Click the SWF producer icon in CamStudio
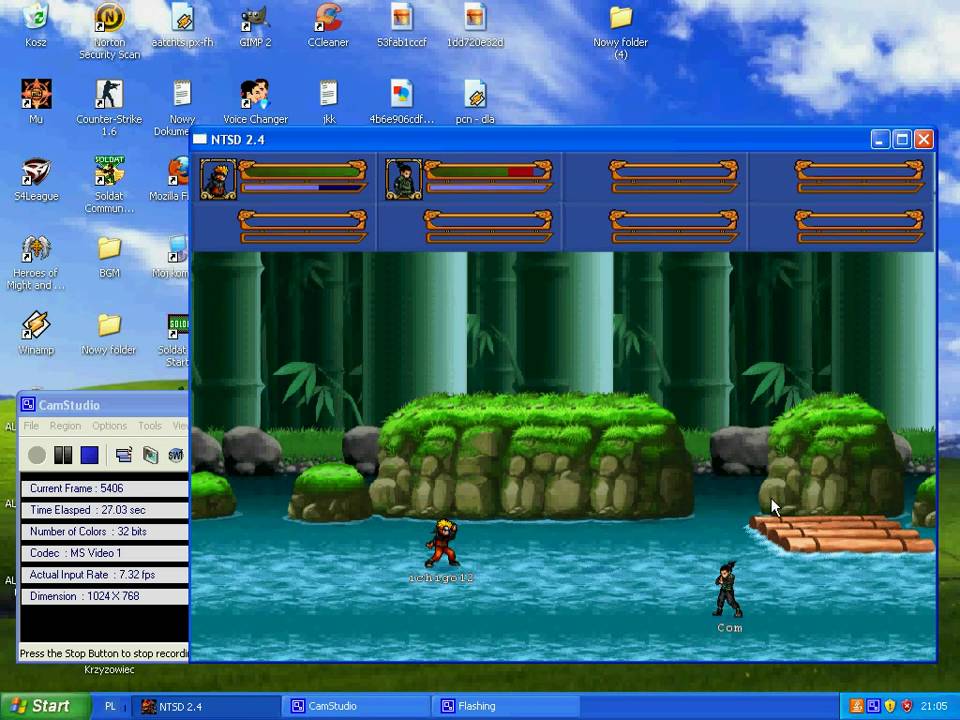 (x=176, y=455)
